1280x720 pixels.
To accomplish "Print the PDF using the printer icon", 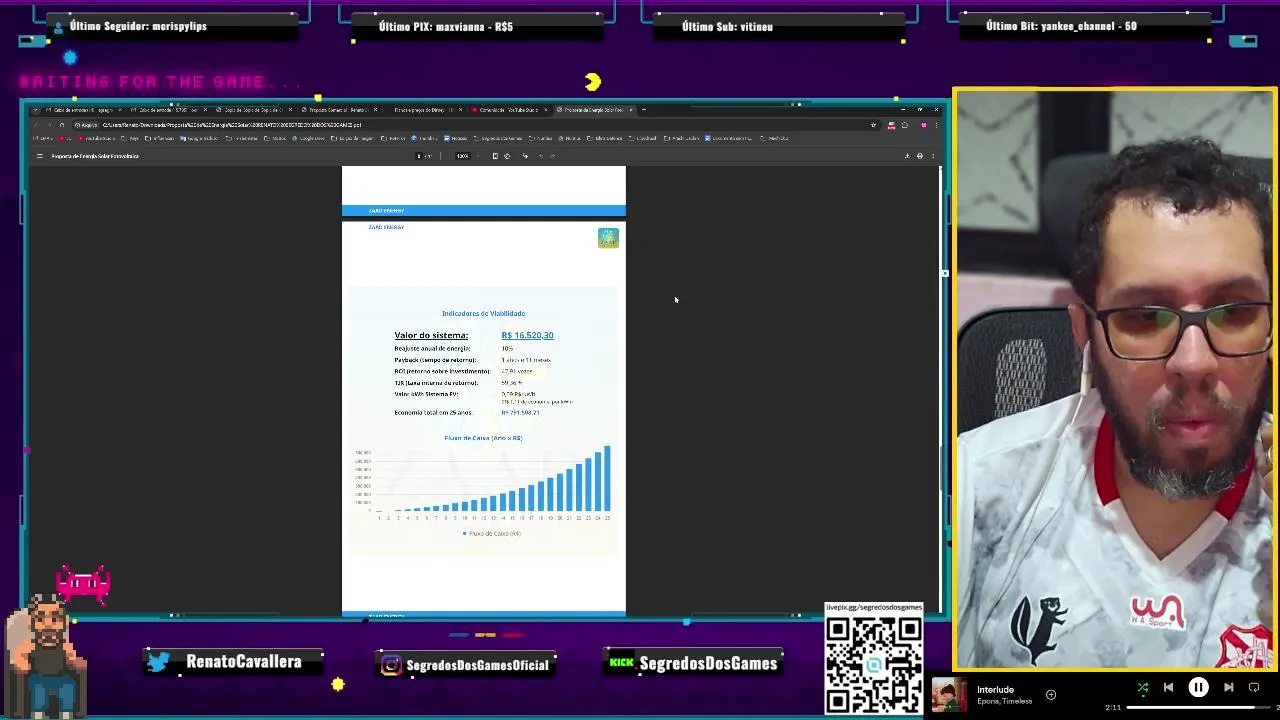I will point(920,156).
